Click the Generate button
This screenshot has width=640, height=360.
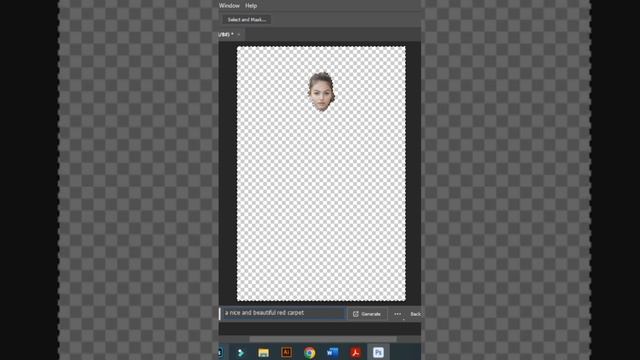coord(367,314)
